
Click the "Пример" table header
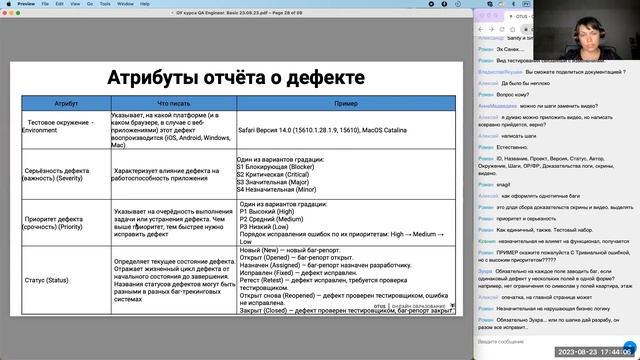pyautogui.click(x=346, y=104)
